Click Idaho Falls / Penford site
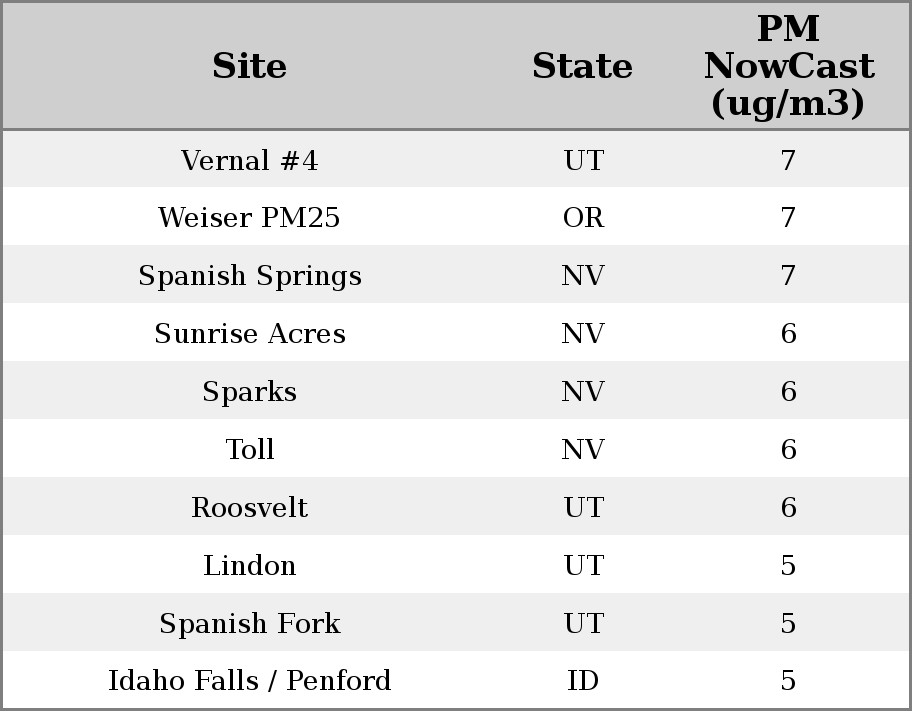Viewport: 912px width, 711px height. (249, 681)
